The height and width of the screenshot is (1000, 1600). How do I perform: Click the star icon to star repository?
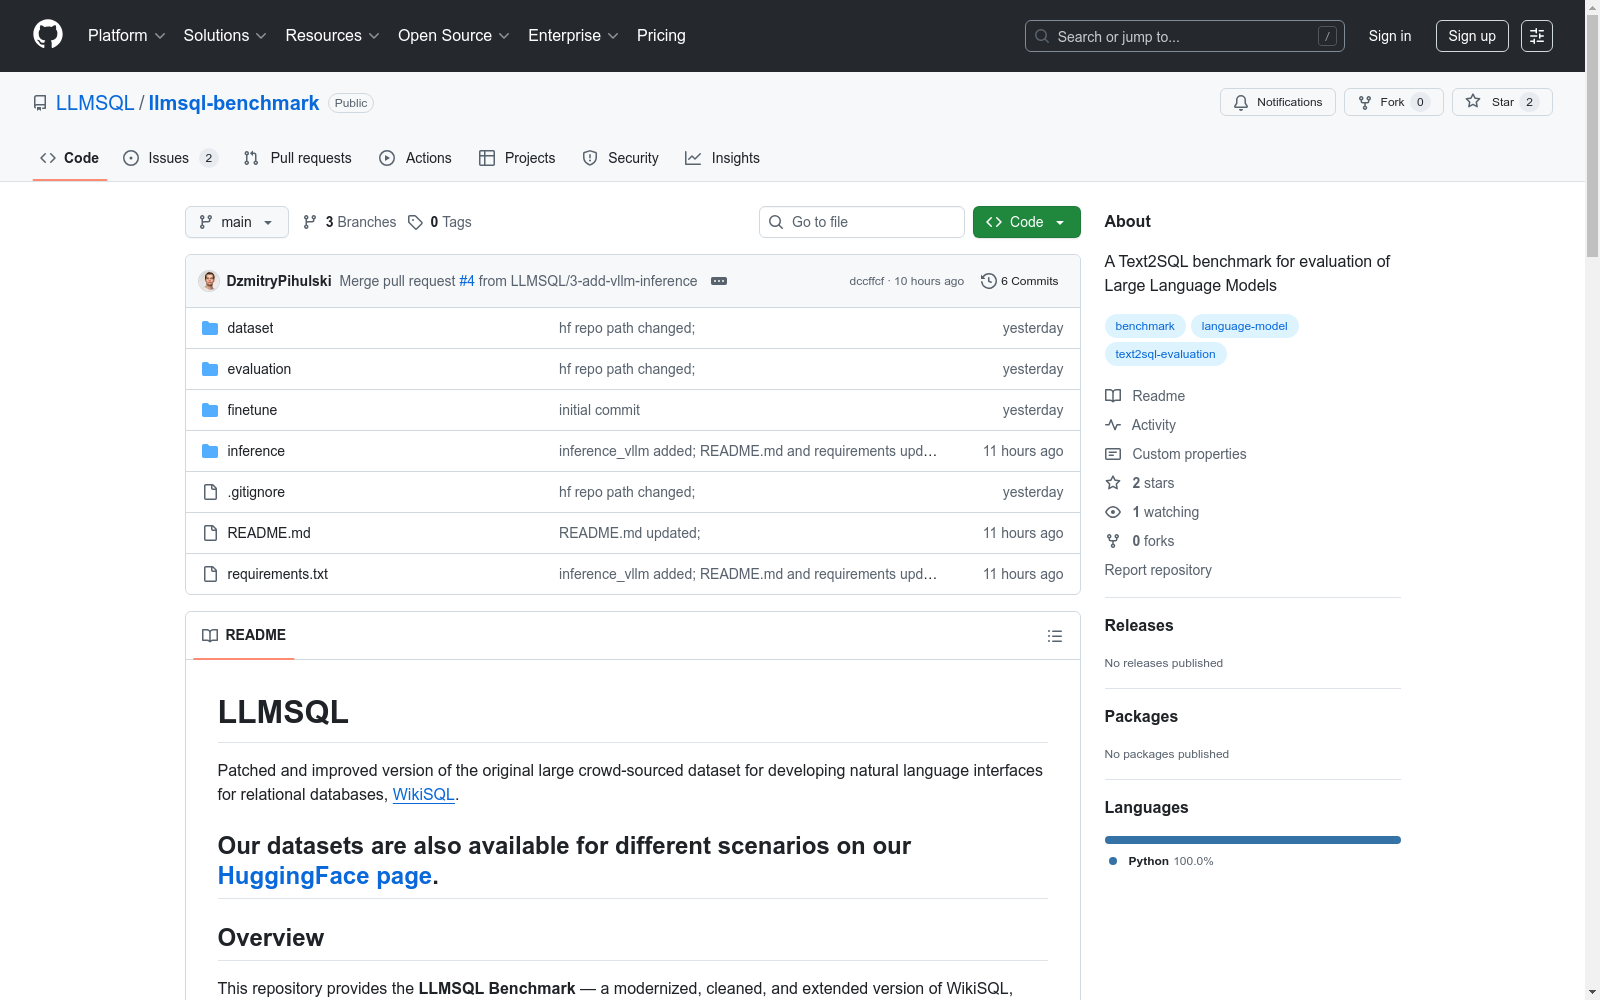tap(1473, 102)
